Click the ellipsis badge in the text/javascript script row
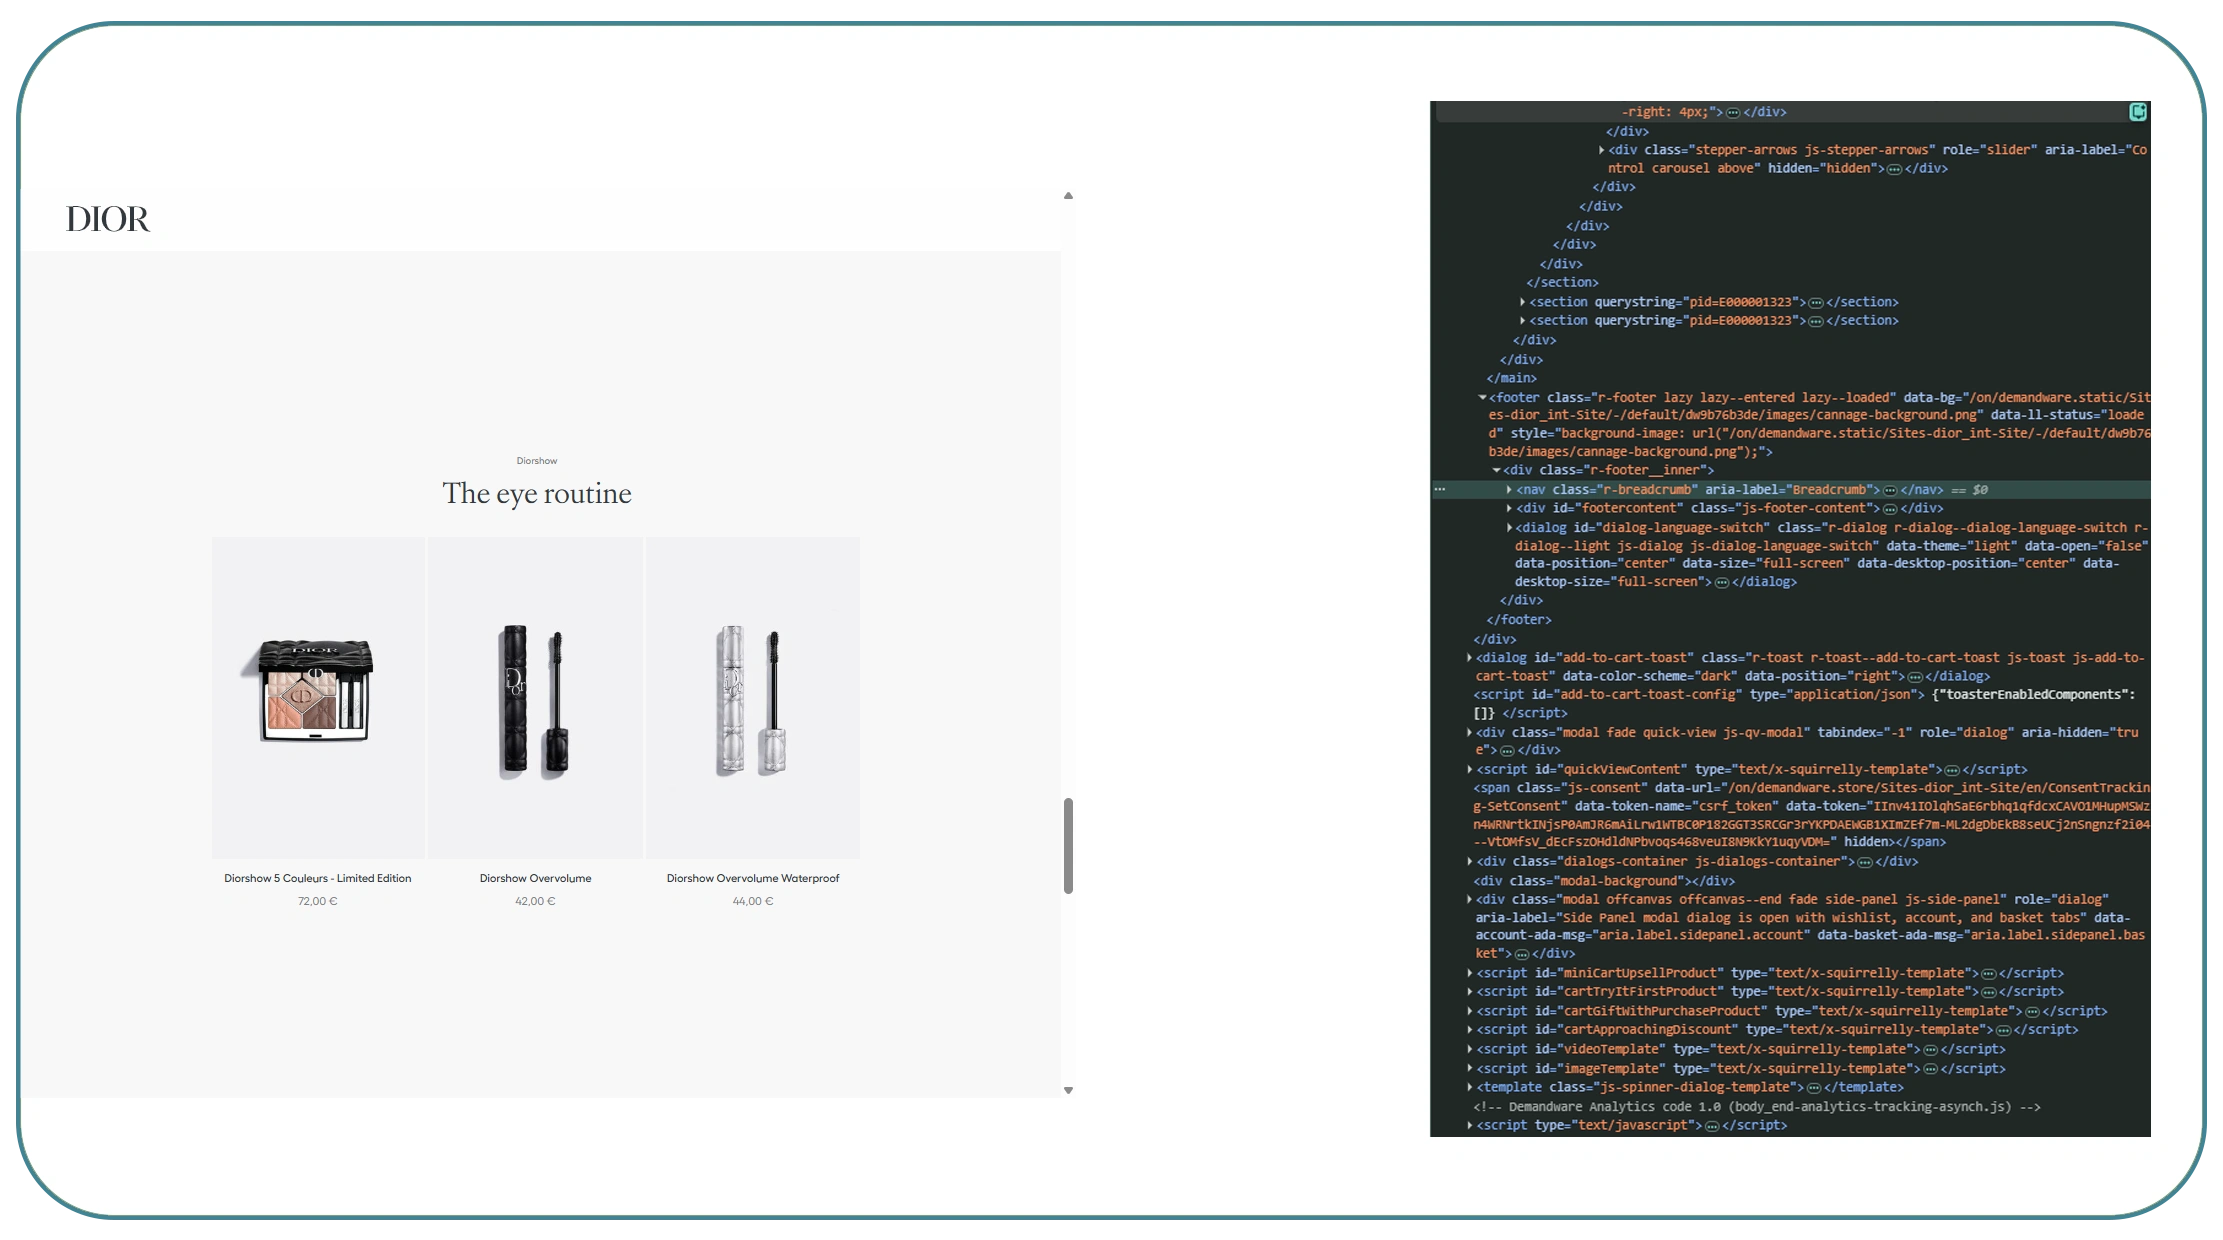The image size is (2223, 1240). [1712, 1127]
